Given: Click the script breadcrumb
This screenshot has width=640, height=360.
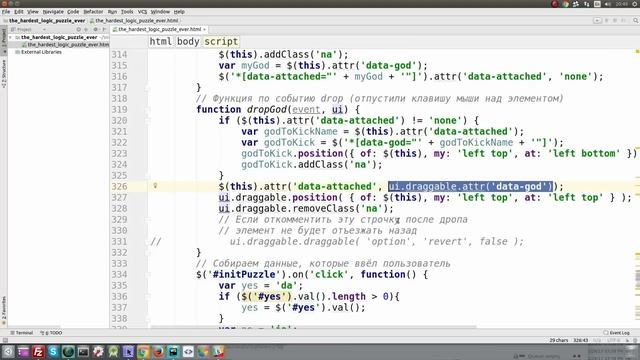Looking at the screenshot, I should 221,41.
